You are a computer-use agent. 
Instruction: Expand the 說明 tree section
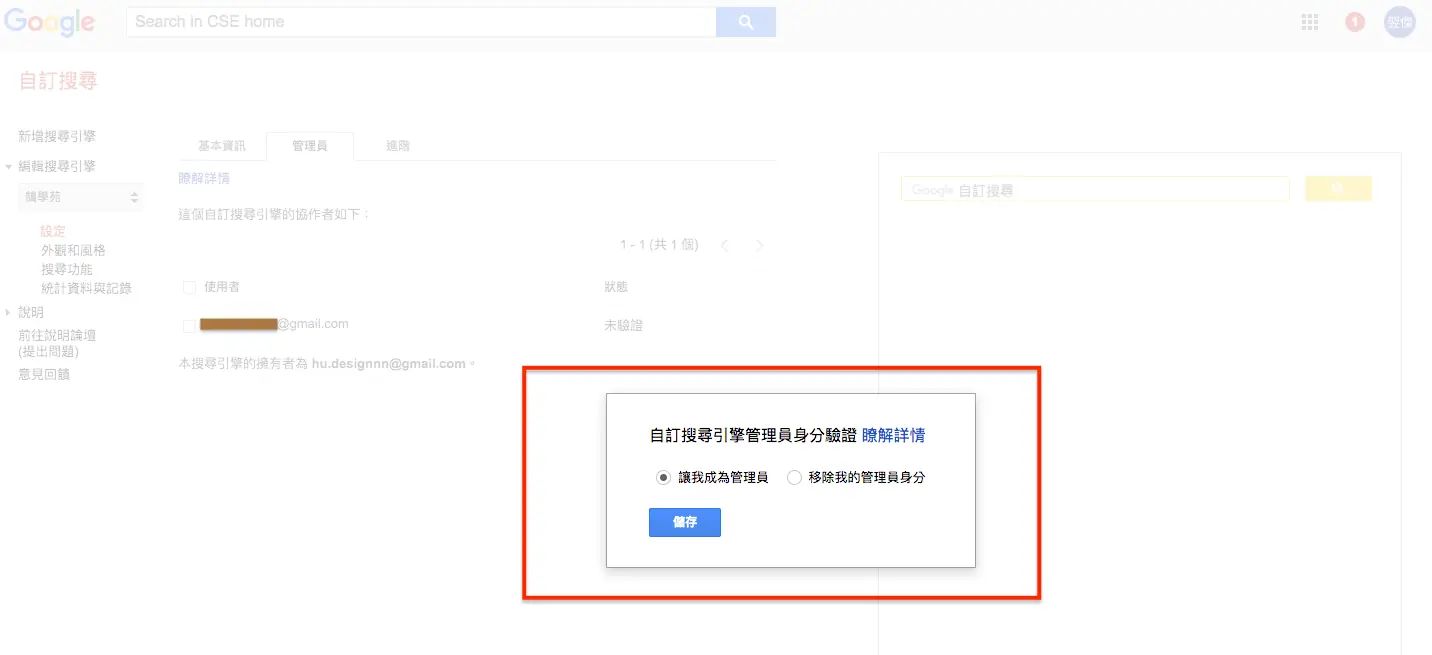click(x=8, y=312)
